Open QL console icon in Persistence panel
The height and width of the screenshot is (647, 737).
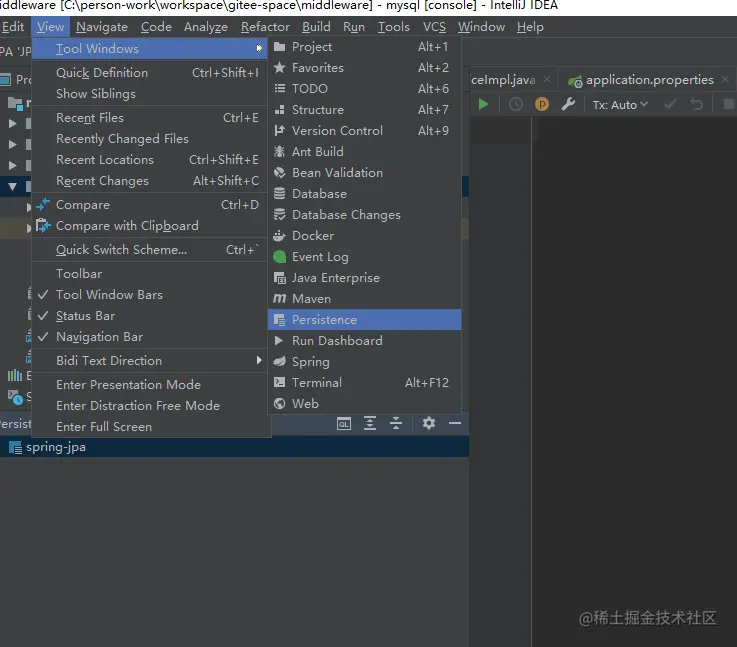(344, 423)
